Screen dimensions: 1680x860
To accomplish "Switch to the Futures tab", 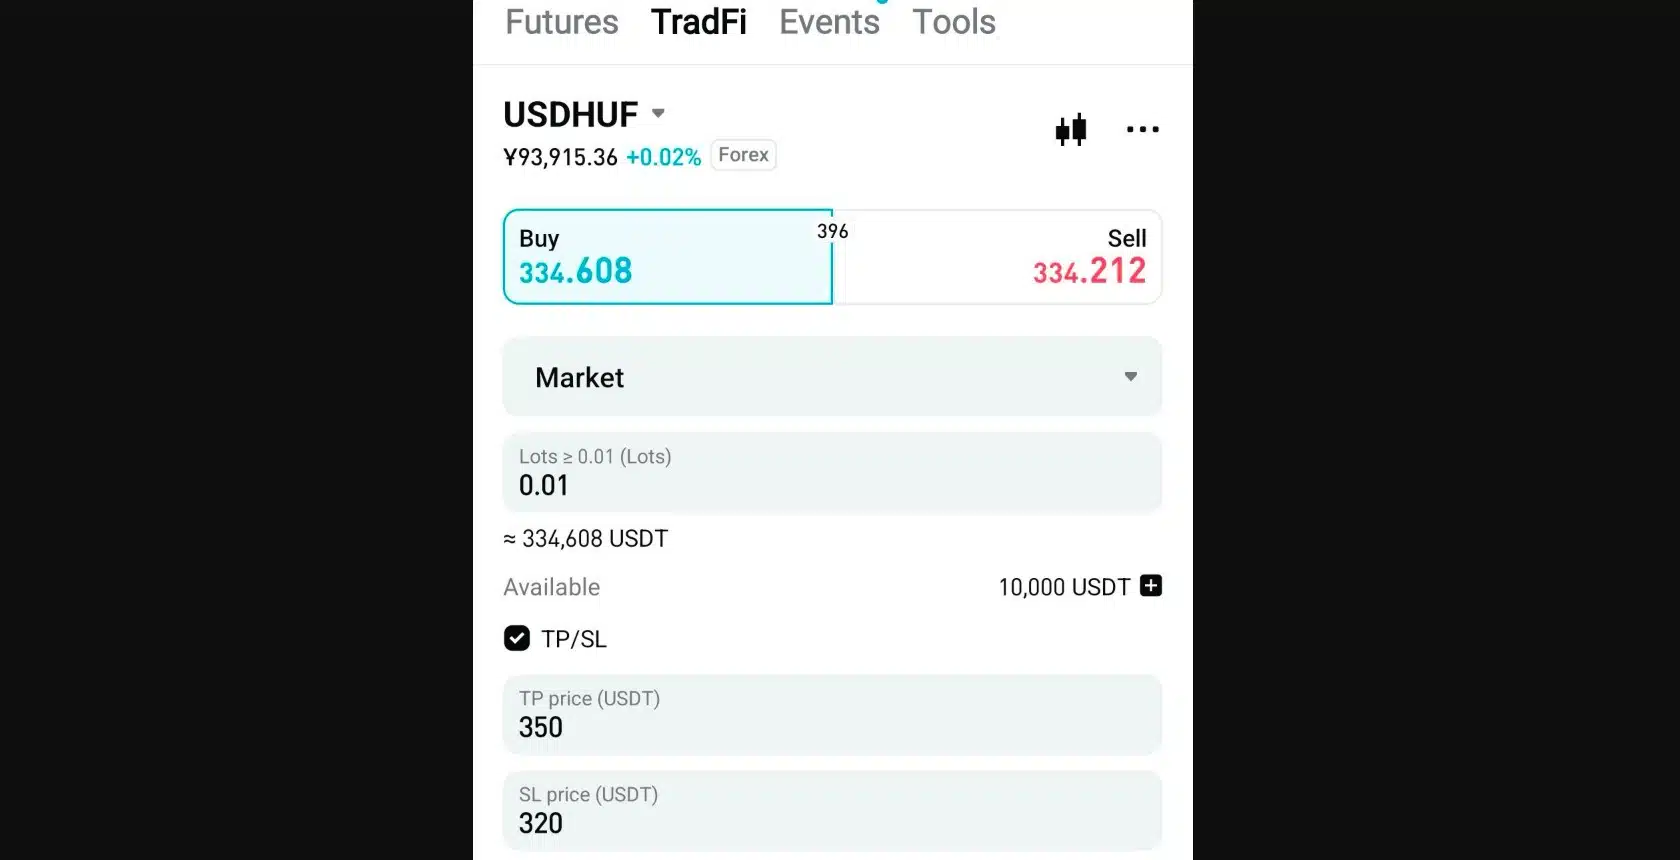I will (x=561, y=22).
